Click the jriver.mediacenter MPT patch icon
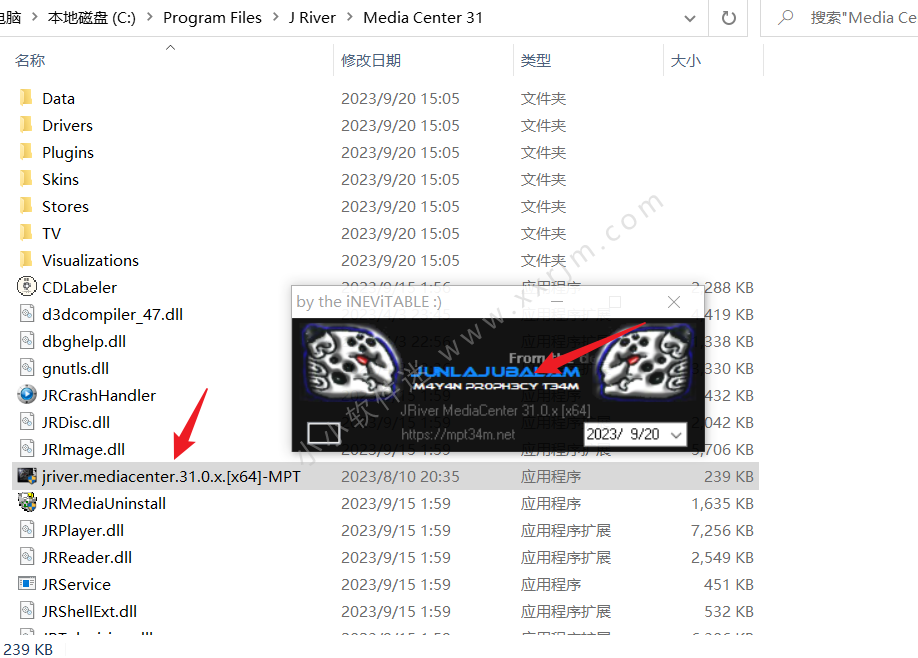918x658 pixels. click(27, 475)
